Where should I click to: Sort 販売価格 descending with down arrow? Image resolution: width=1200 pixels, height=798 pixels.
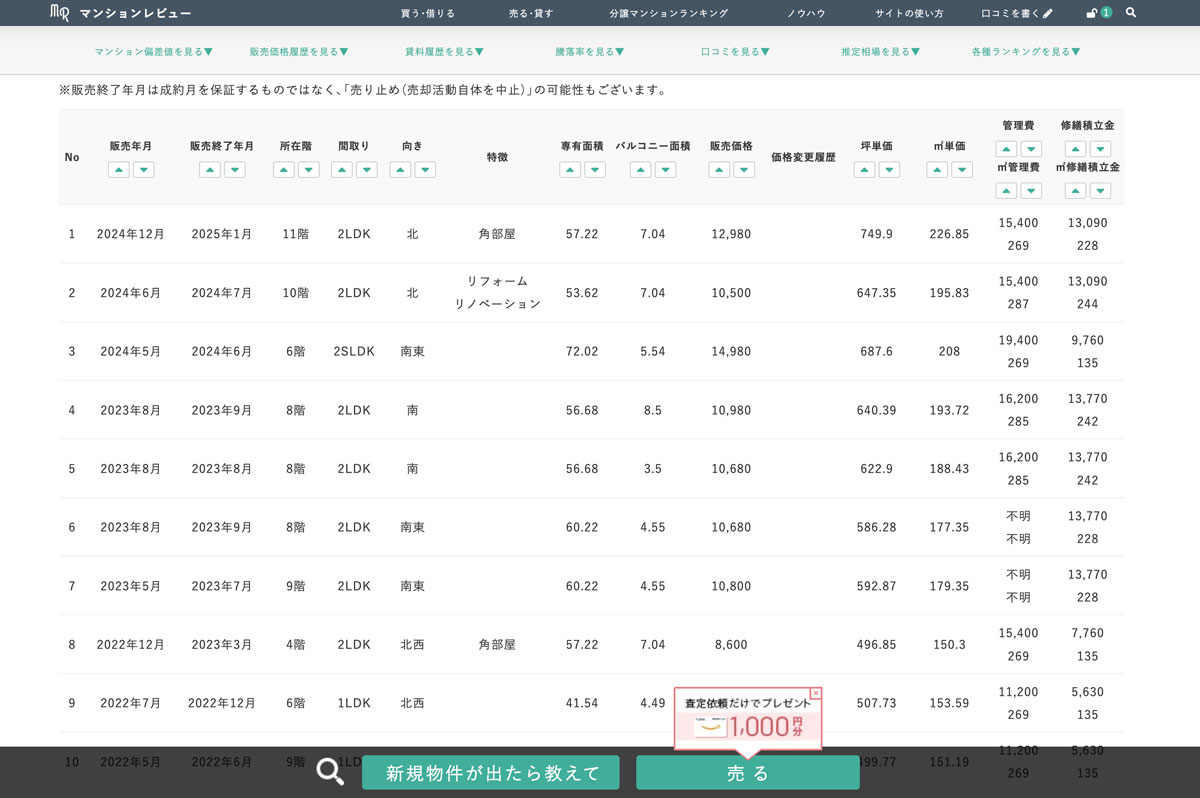click(744, 170)
